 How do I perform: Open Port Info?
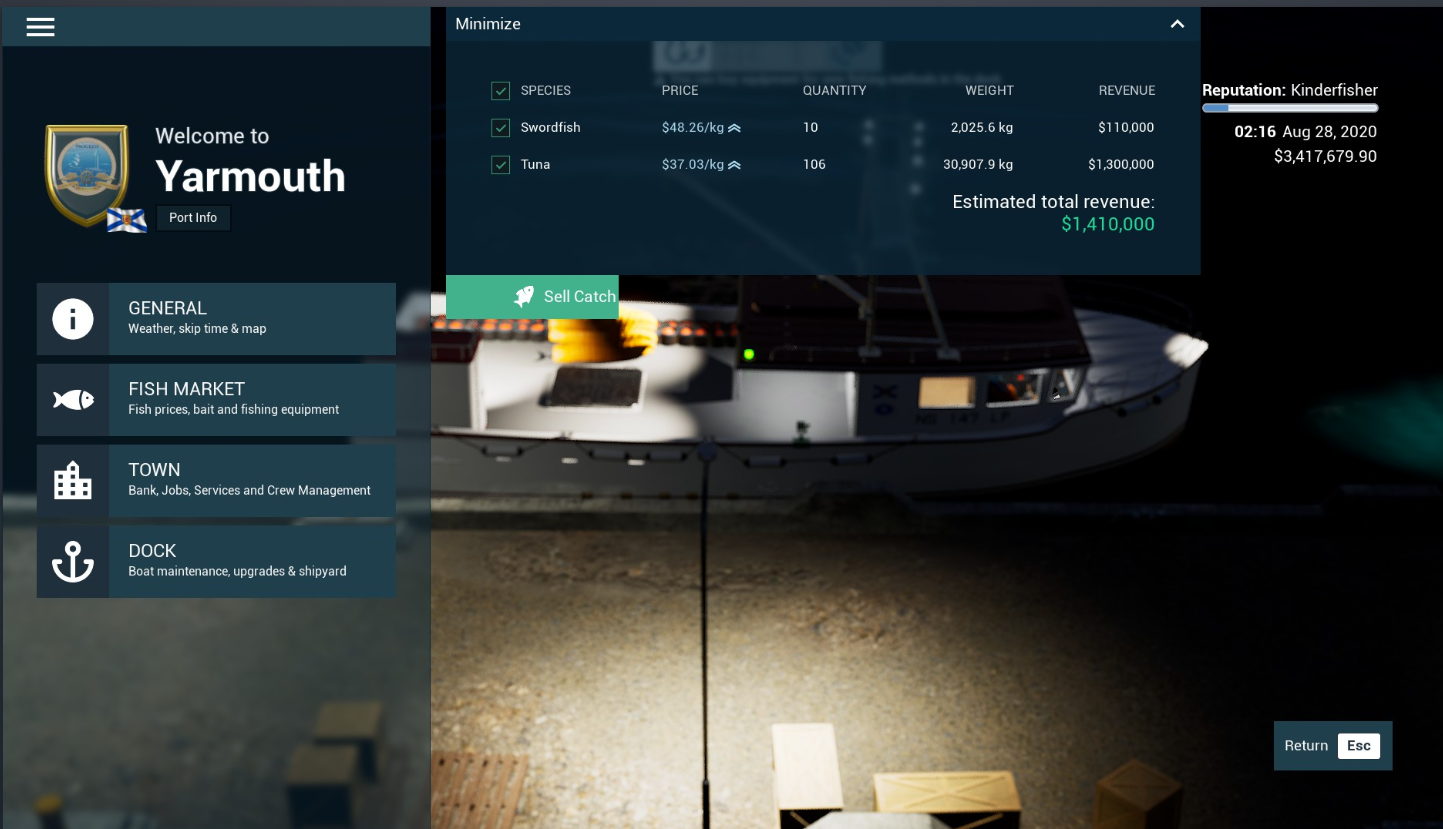193,218
